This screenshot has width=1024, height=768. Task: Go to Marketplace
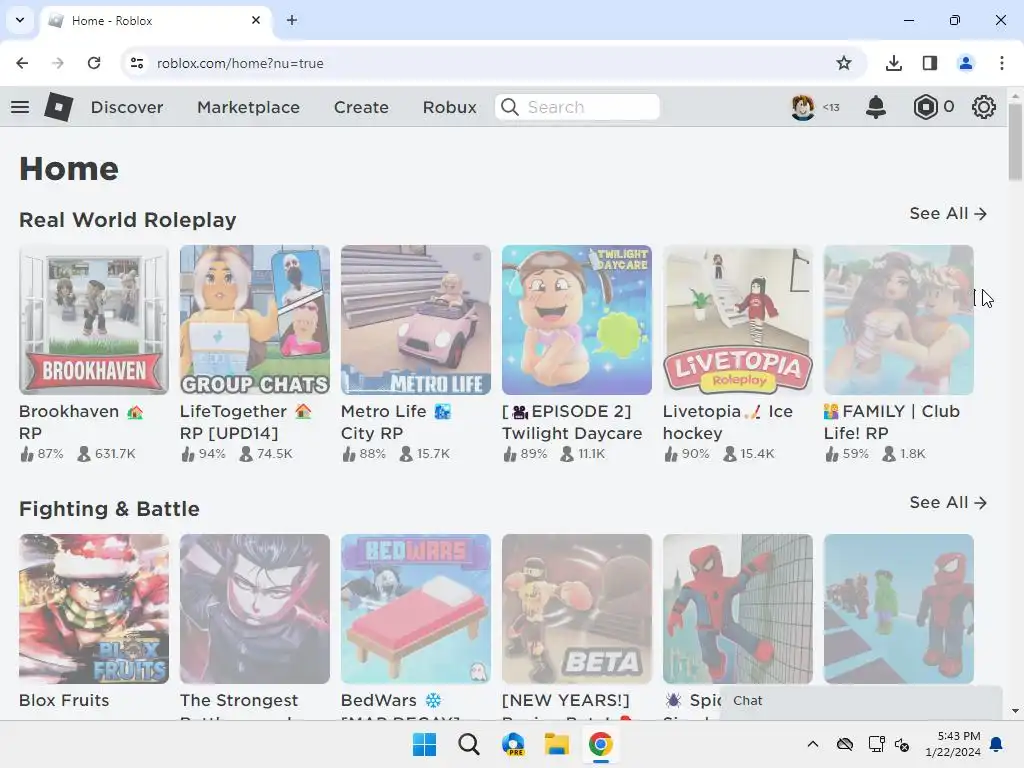pos(248,107)
